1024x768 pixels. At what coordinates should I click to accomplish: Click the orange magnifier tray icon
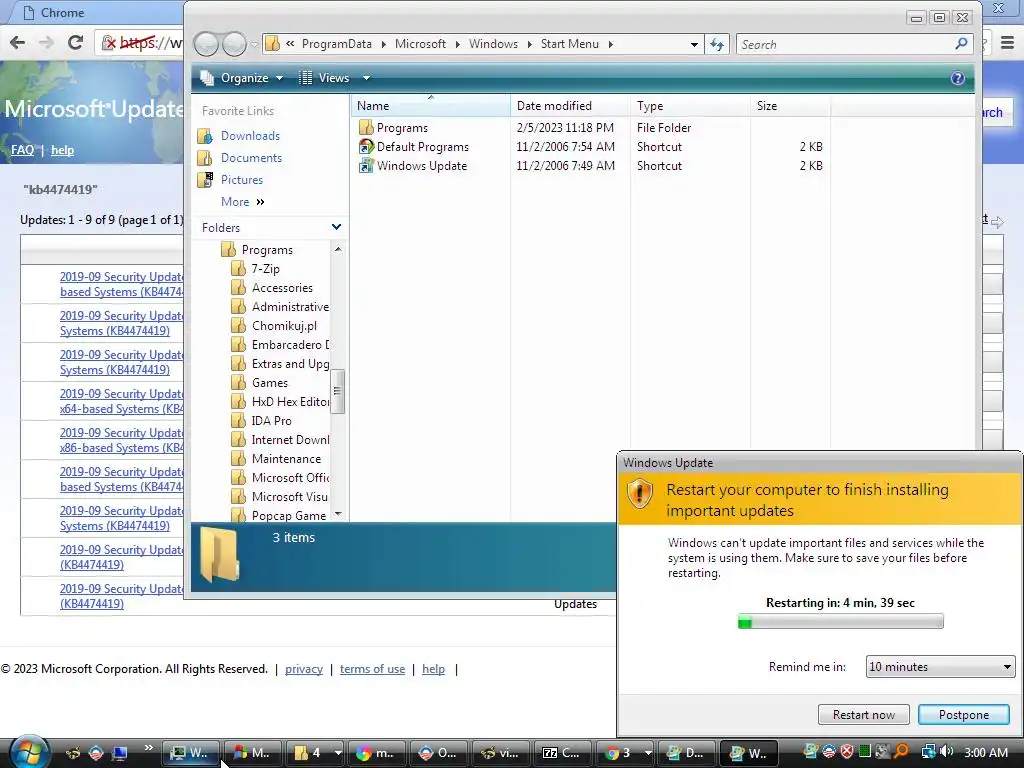[901, 752]
